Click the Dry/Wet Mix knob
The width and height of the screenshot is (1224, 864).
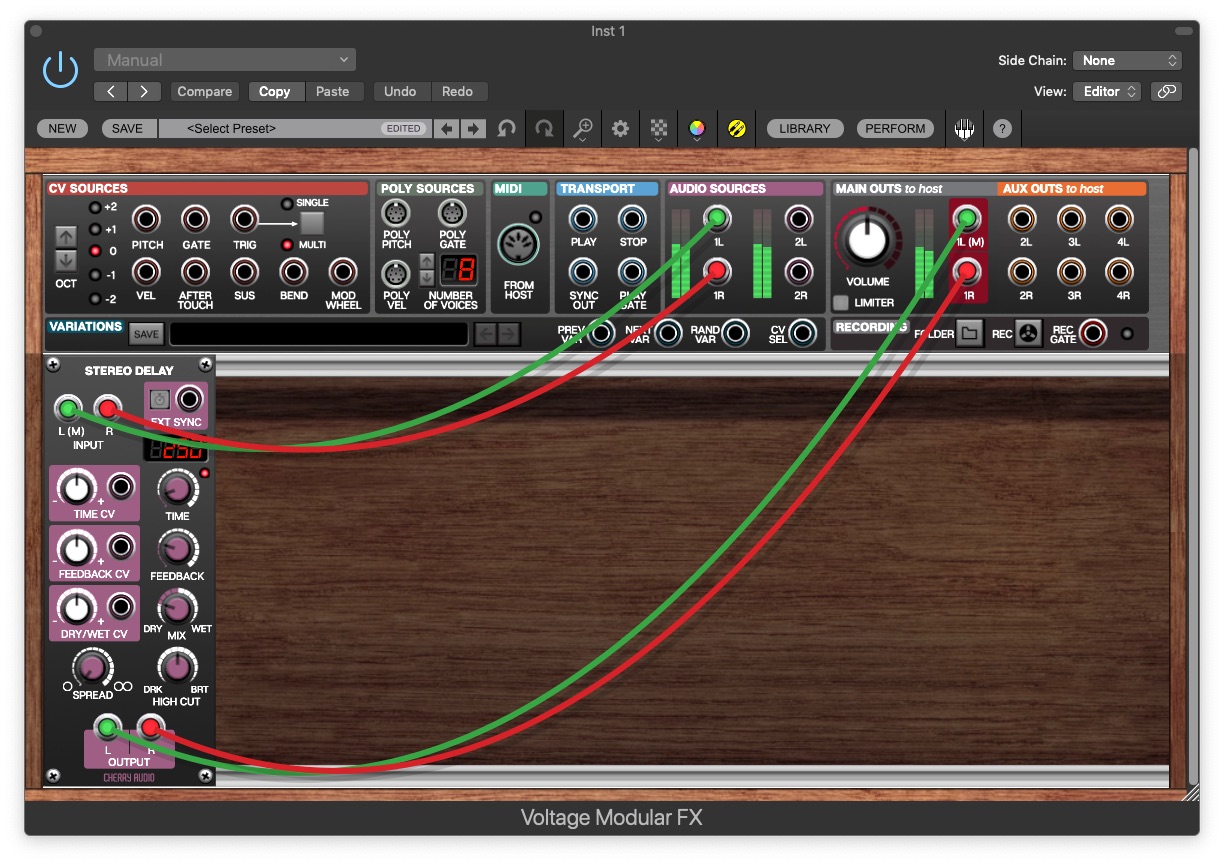pos(177,608)
